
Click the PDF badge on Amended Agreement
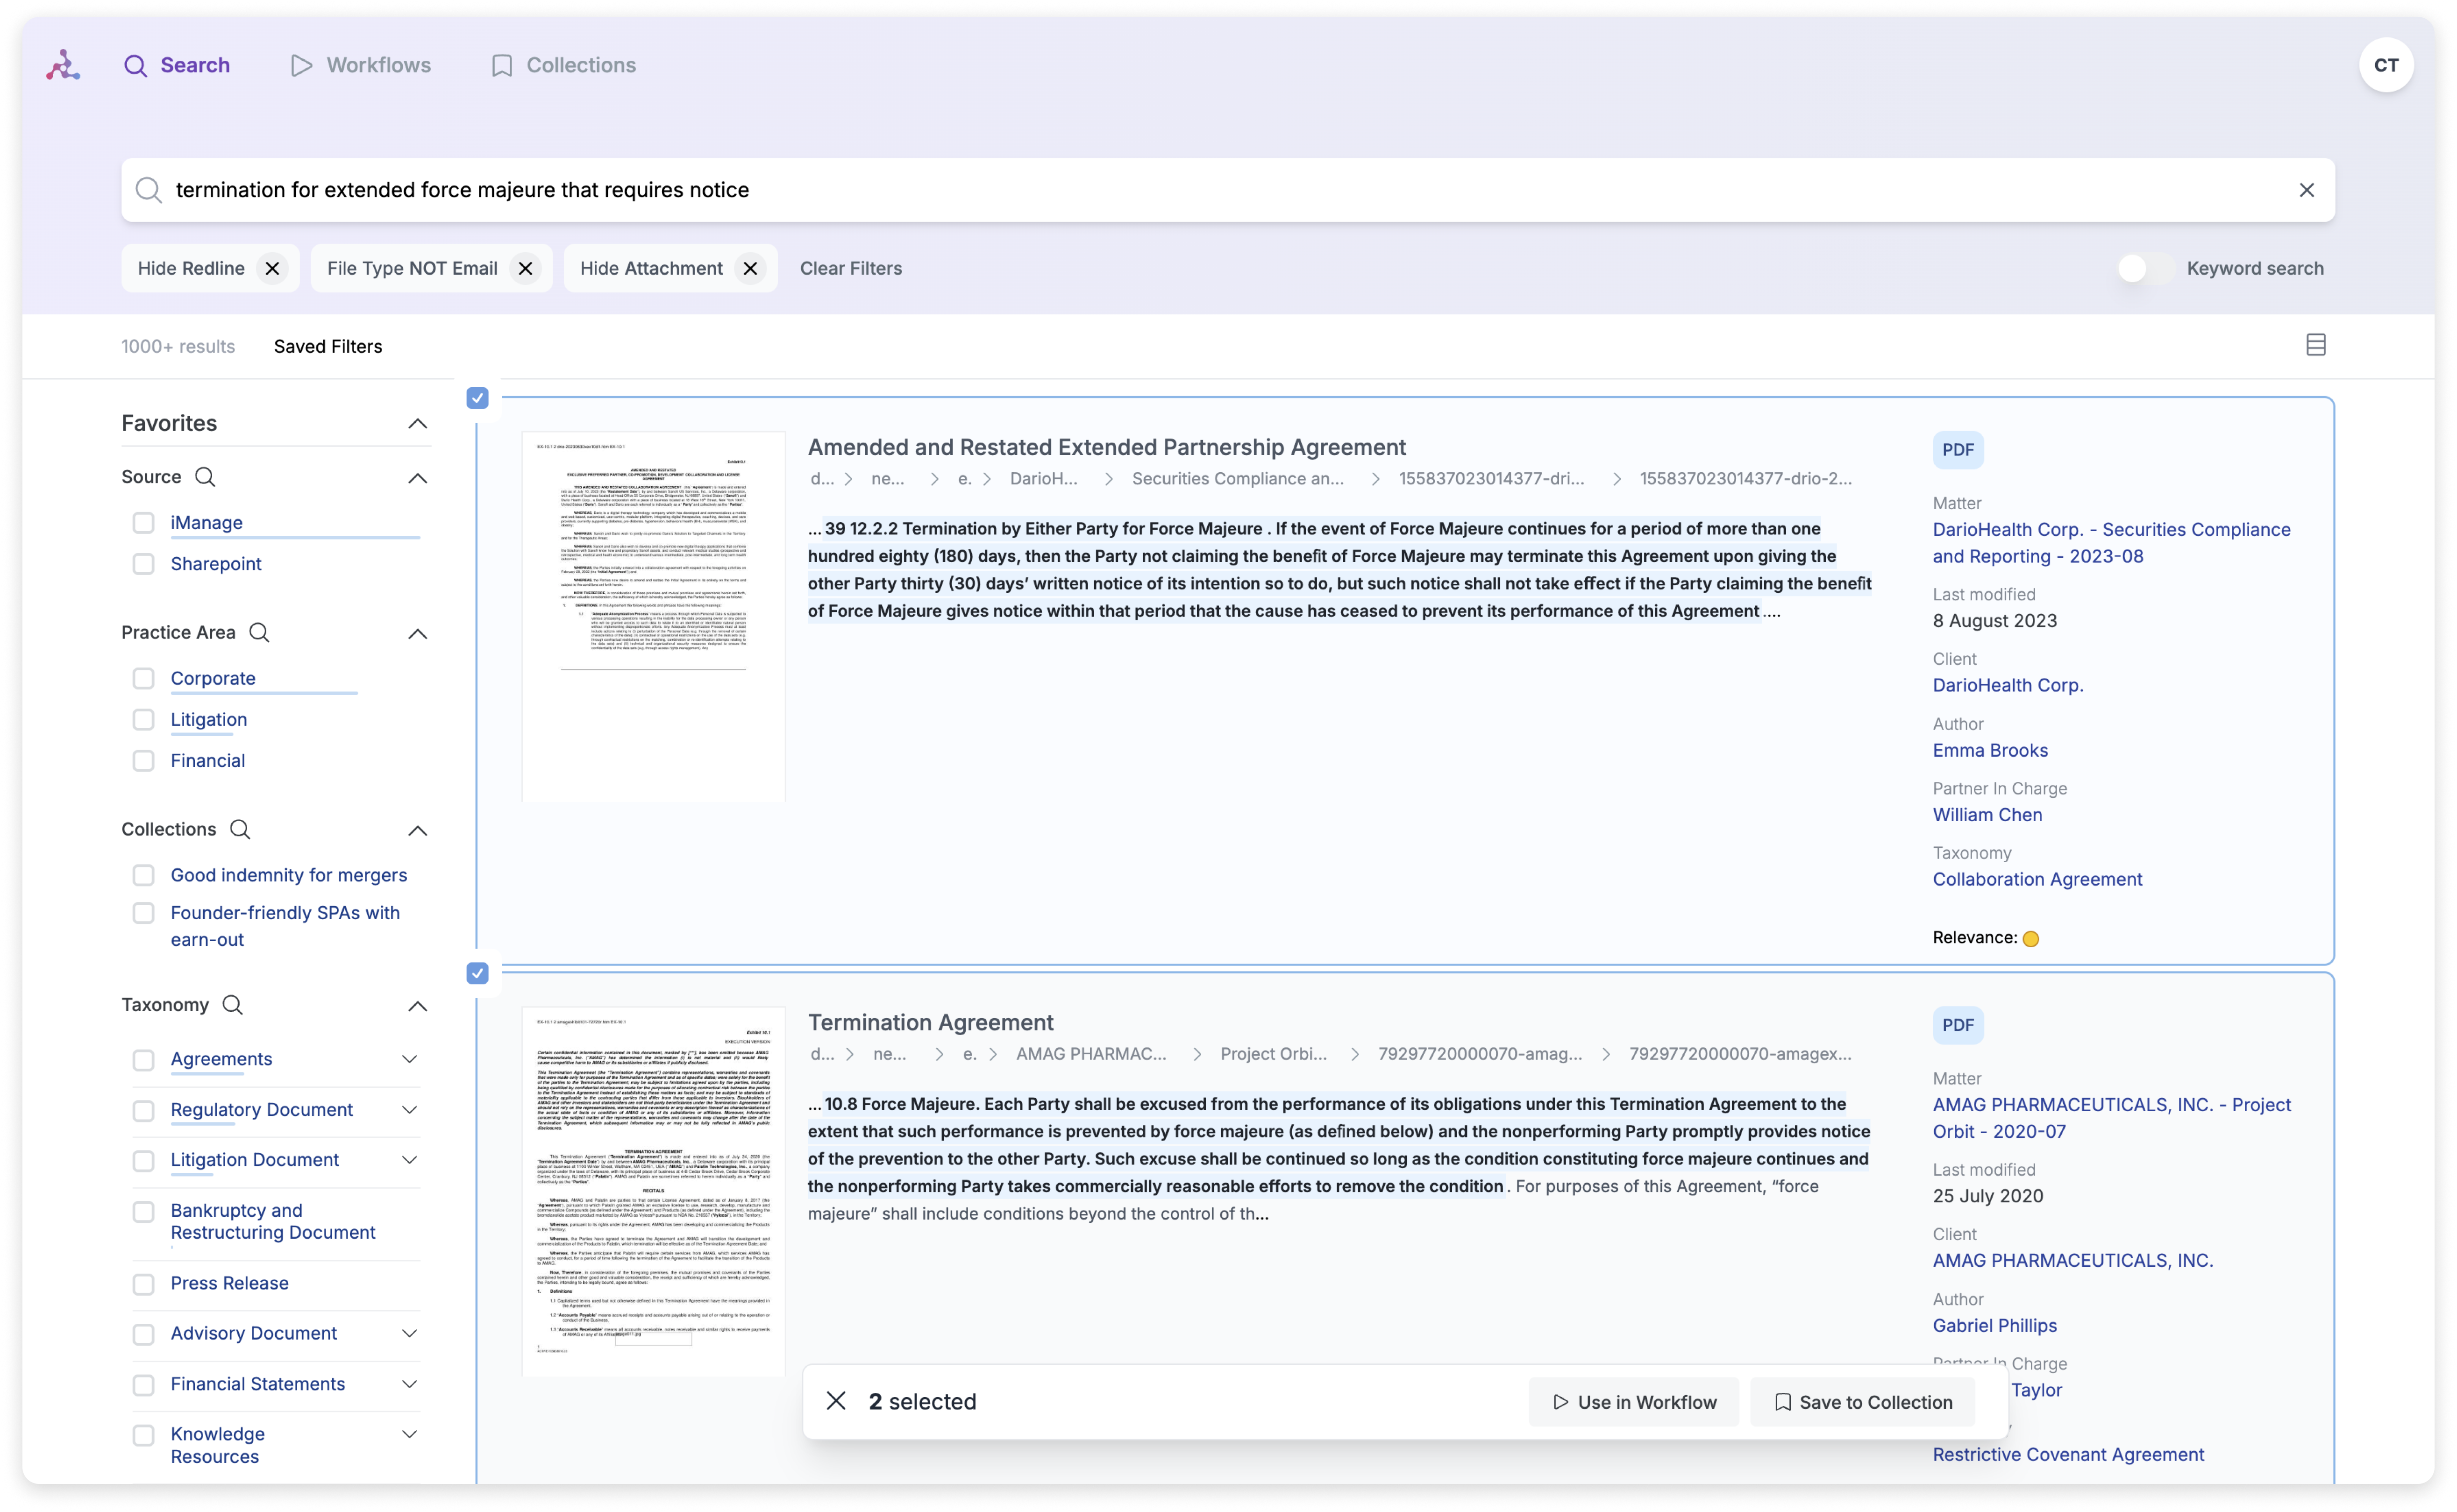click(1957, 450)
